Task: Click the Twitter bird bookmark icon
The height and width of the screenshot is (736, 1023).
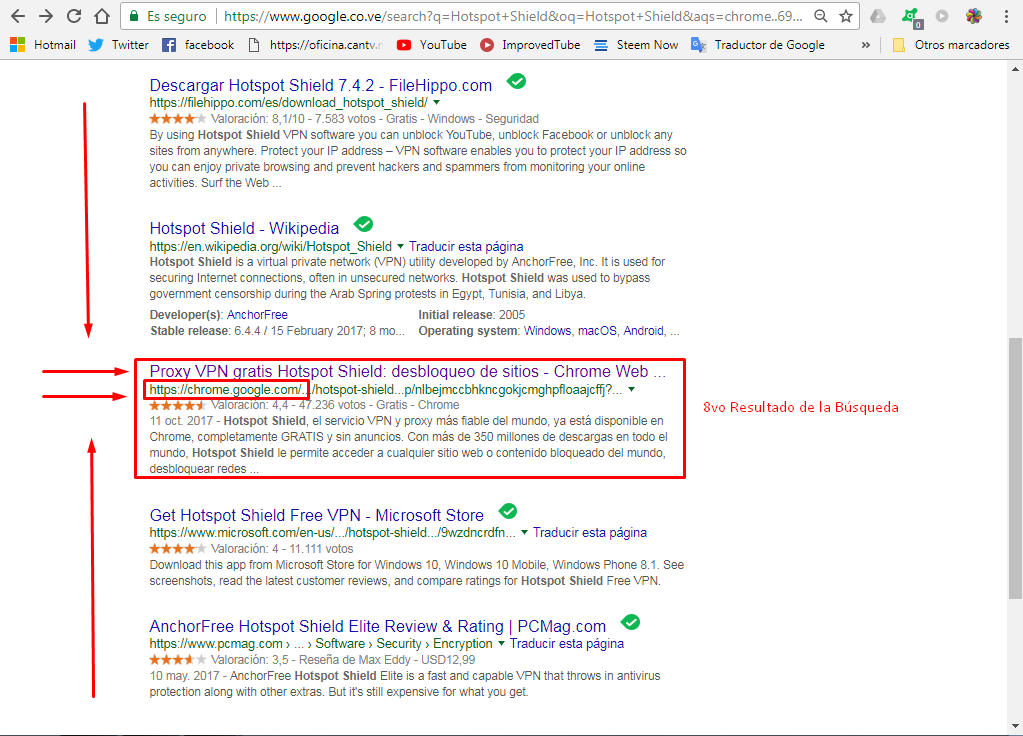Action: (x=96, y=45)
